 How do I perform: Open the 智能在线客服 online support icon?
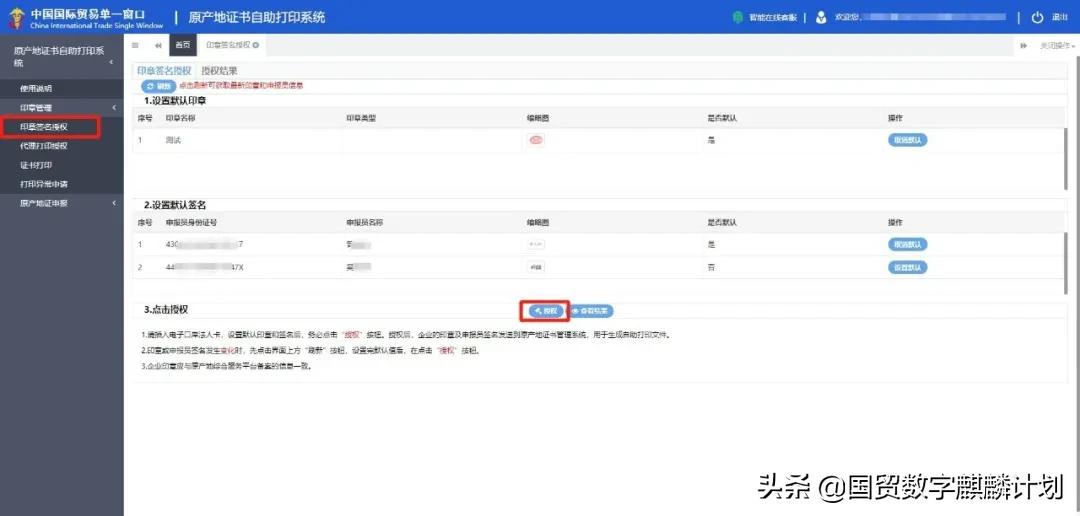tap(738, 18)
